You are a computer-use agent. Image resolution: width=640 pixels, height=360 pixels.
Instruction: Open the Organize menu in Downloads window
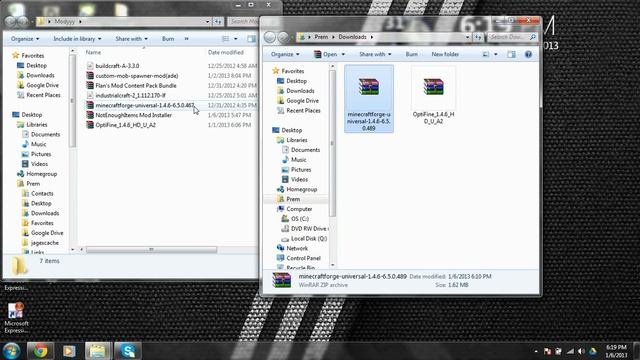[x=285, y=54]
